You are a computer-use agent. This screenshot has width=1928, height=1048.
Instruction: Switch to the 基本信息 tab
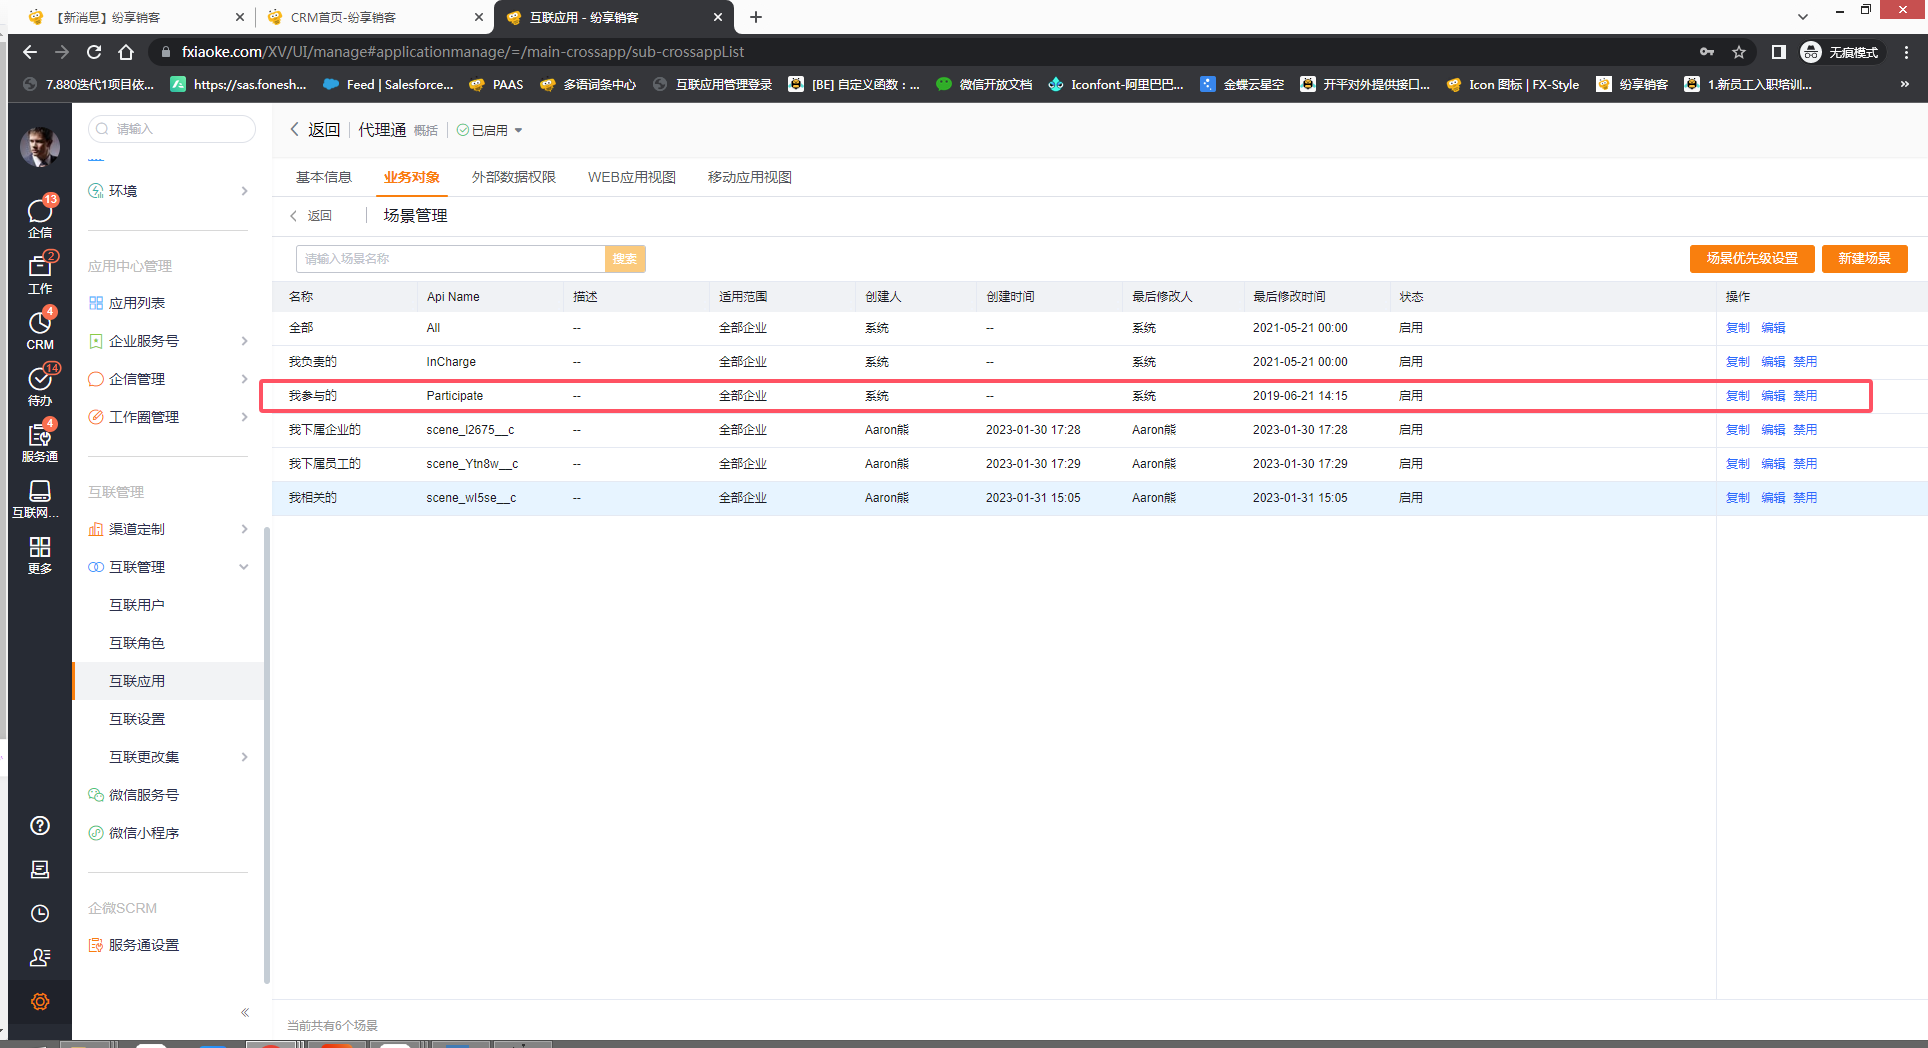(323, 177)
